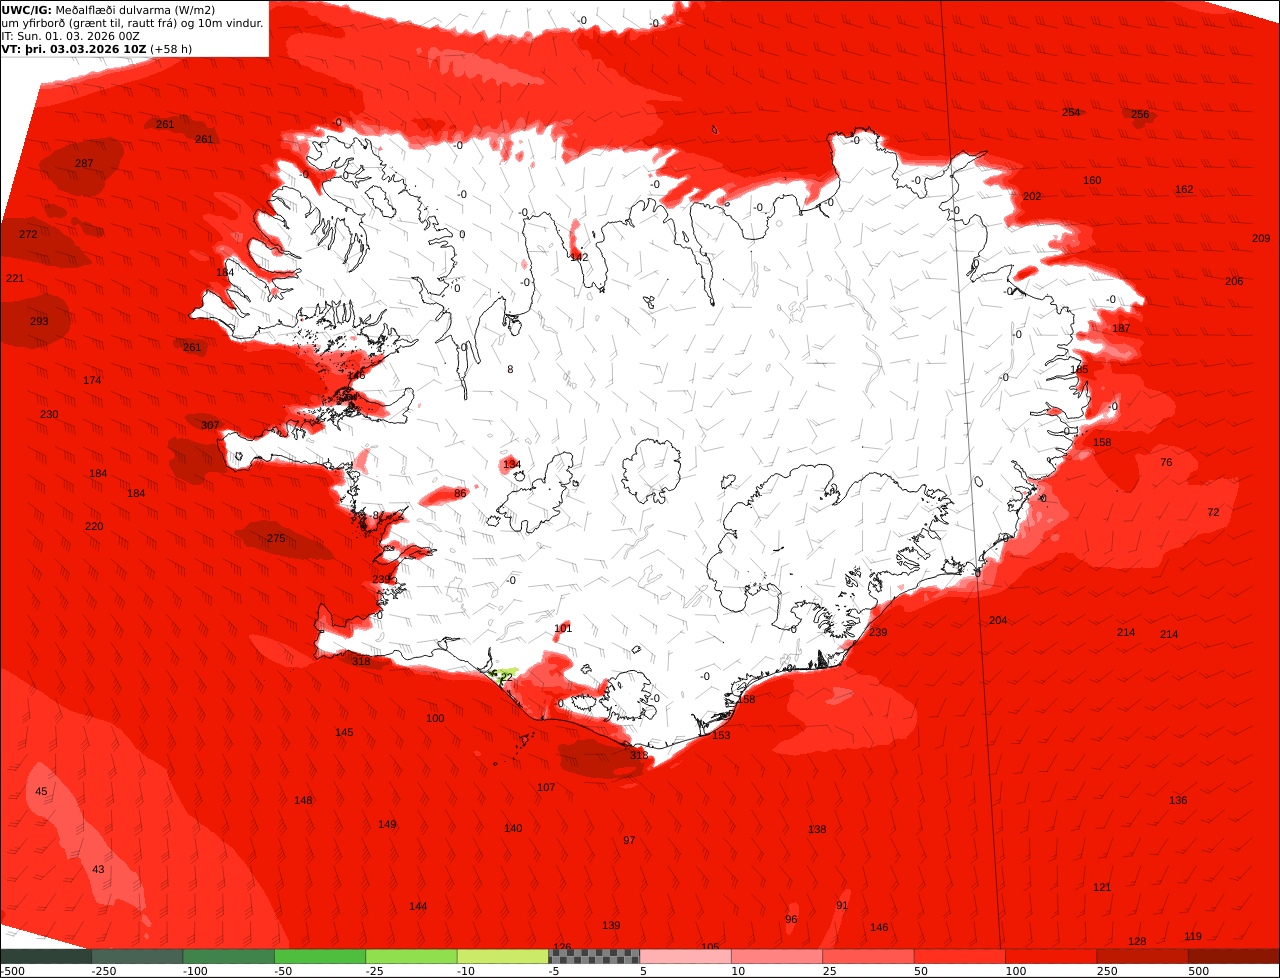Click the light red swatch between 25 and 50

[x=869, y=956]
